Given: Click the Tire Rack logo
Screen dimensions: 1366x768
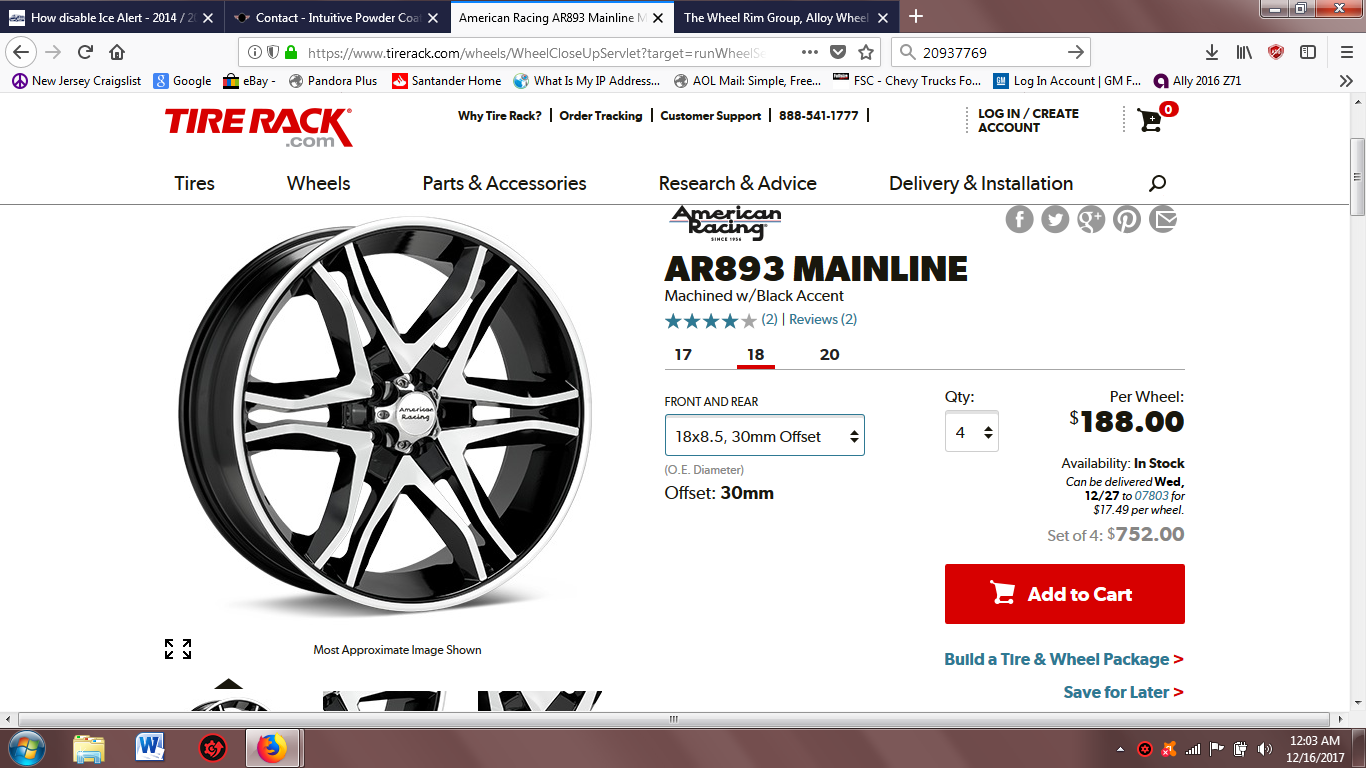Looking at the screenshot, I should click(x=258, y=127).
